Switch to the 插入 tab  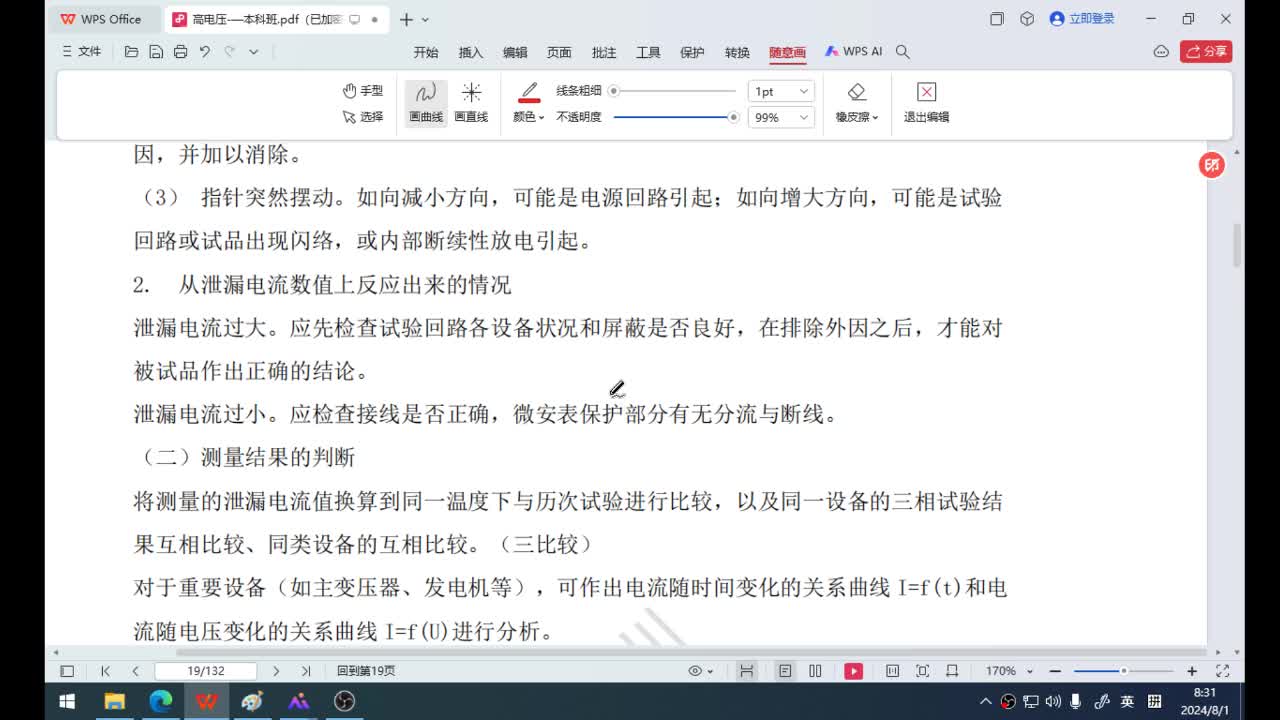(470, 52)
